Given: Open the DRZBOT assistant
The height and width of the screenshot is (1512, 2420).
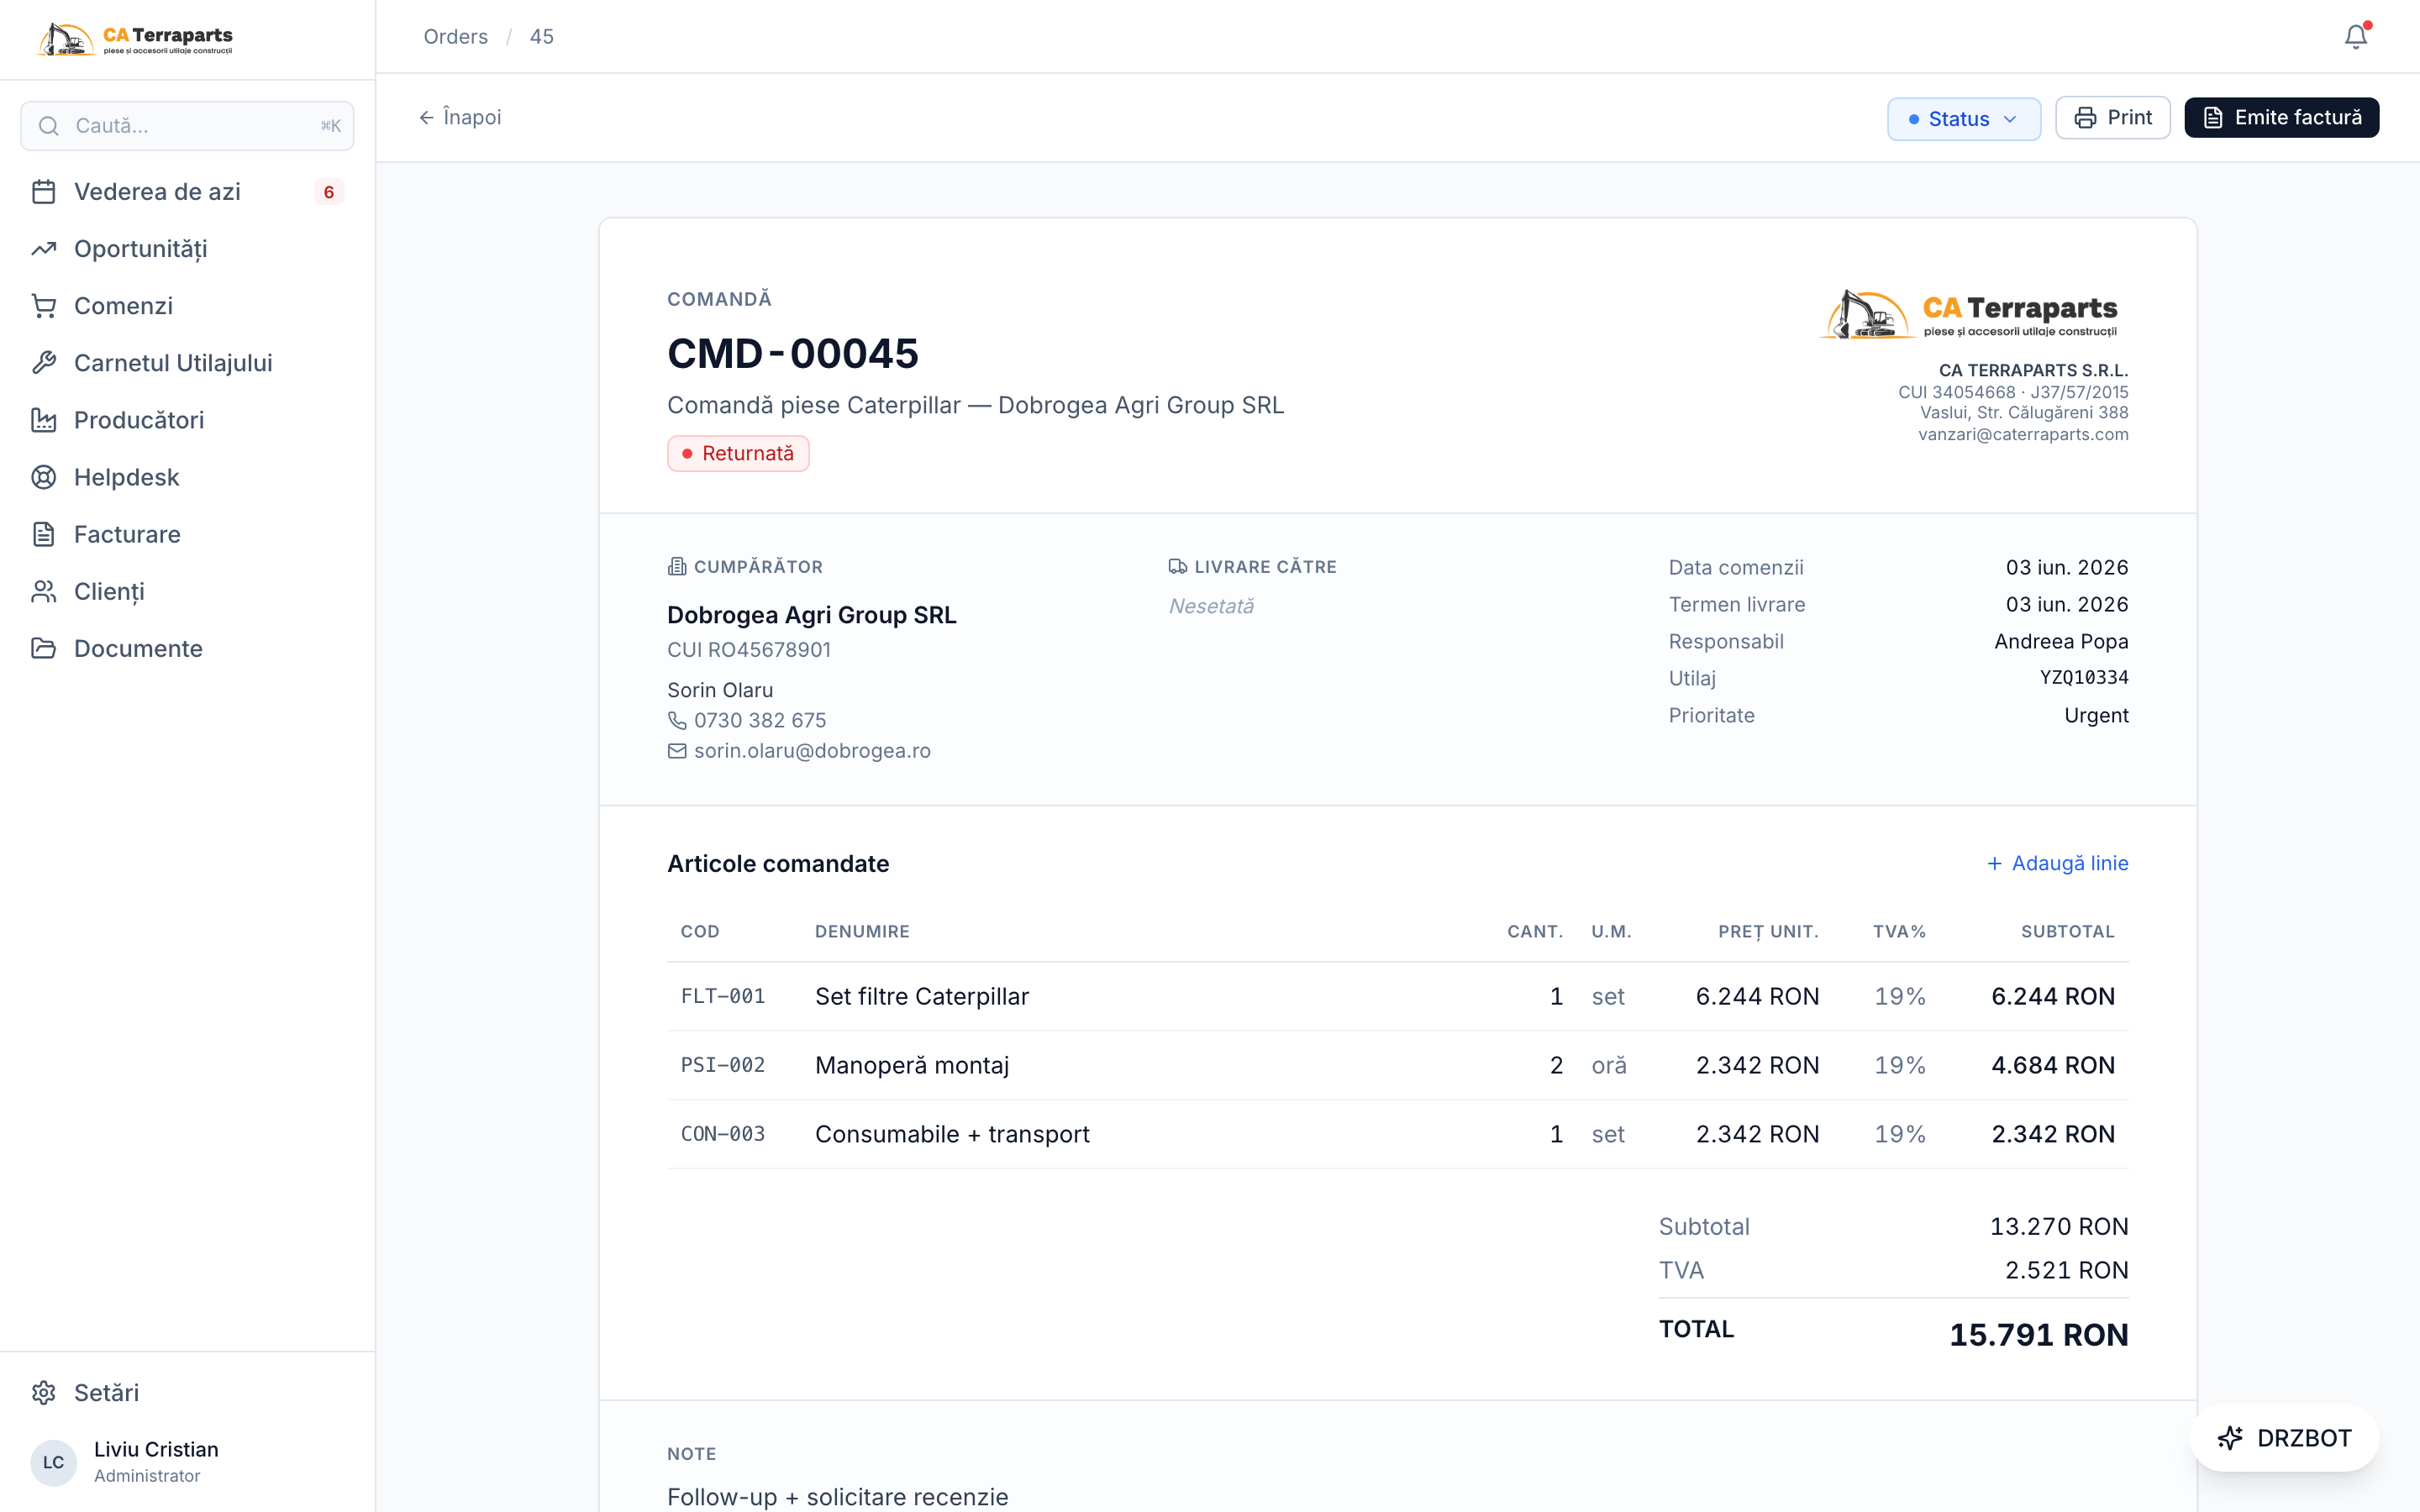Looking at the screenshot, I should [2284, 1437].
